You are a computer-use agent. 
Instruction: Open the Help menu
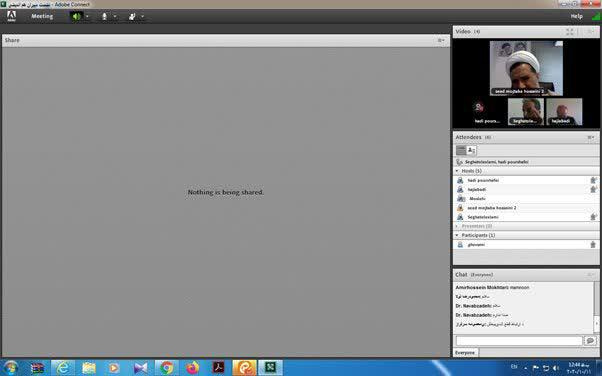point(576,16)
